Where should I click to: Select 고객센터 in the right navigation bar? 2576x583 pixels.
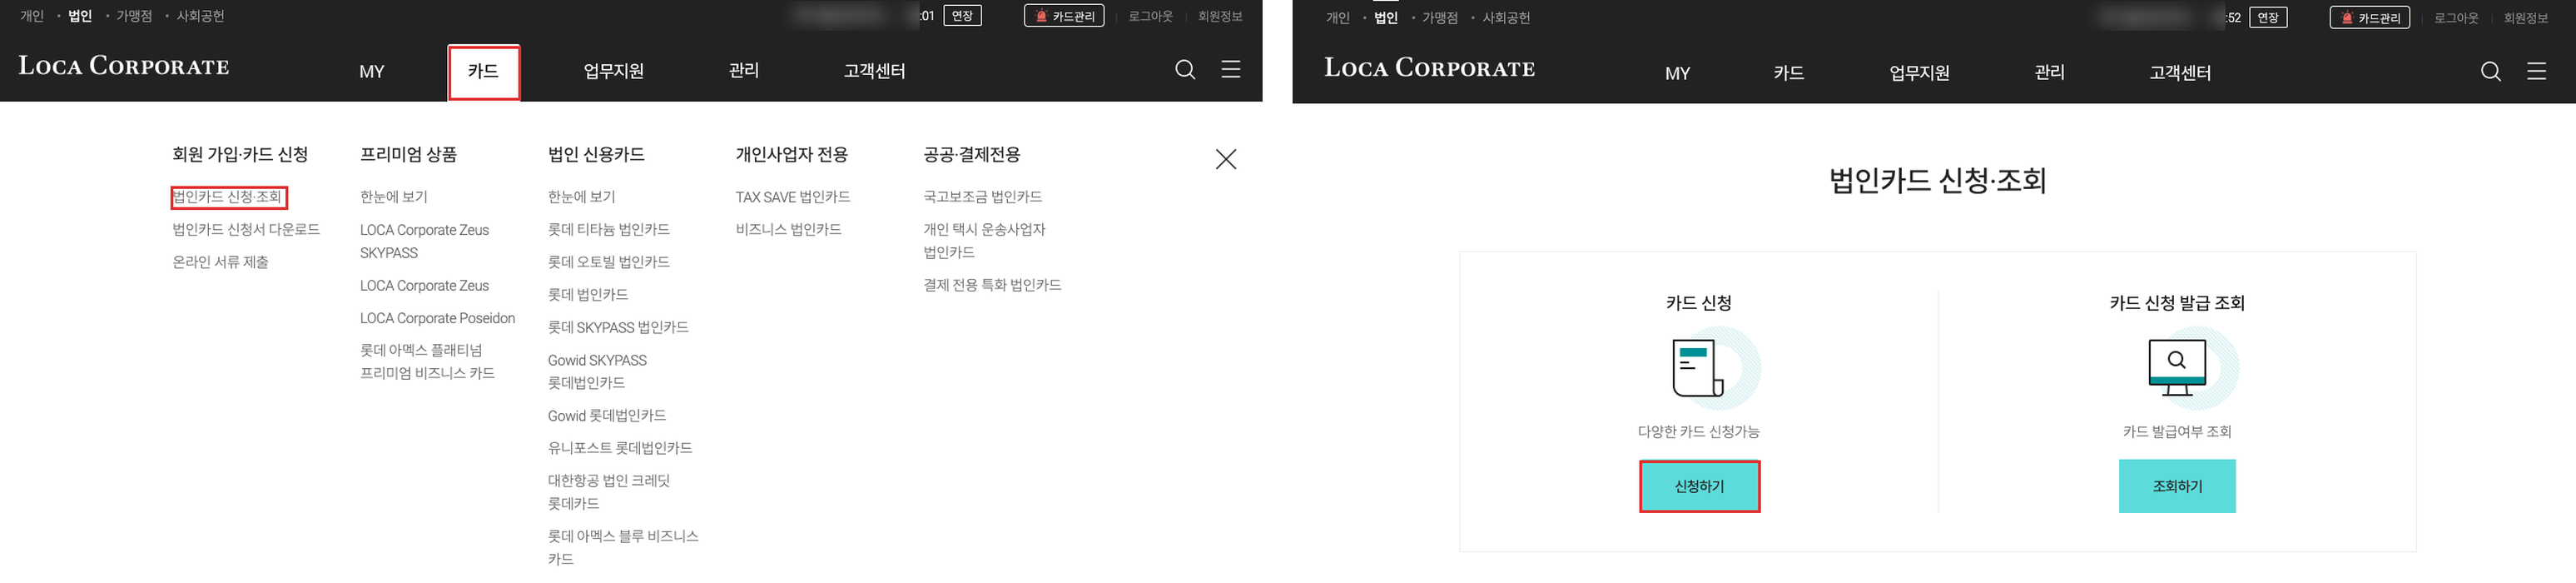tap(2180, 72)
